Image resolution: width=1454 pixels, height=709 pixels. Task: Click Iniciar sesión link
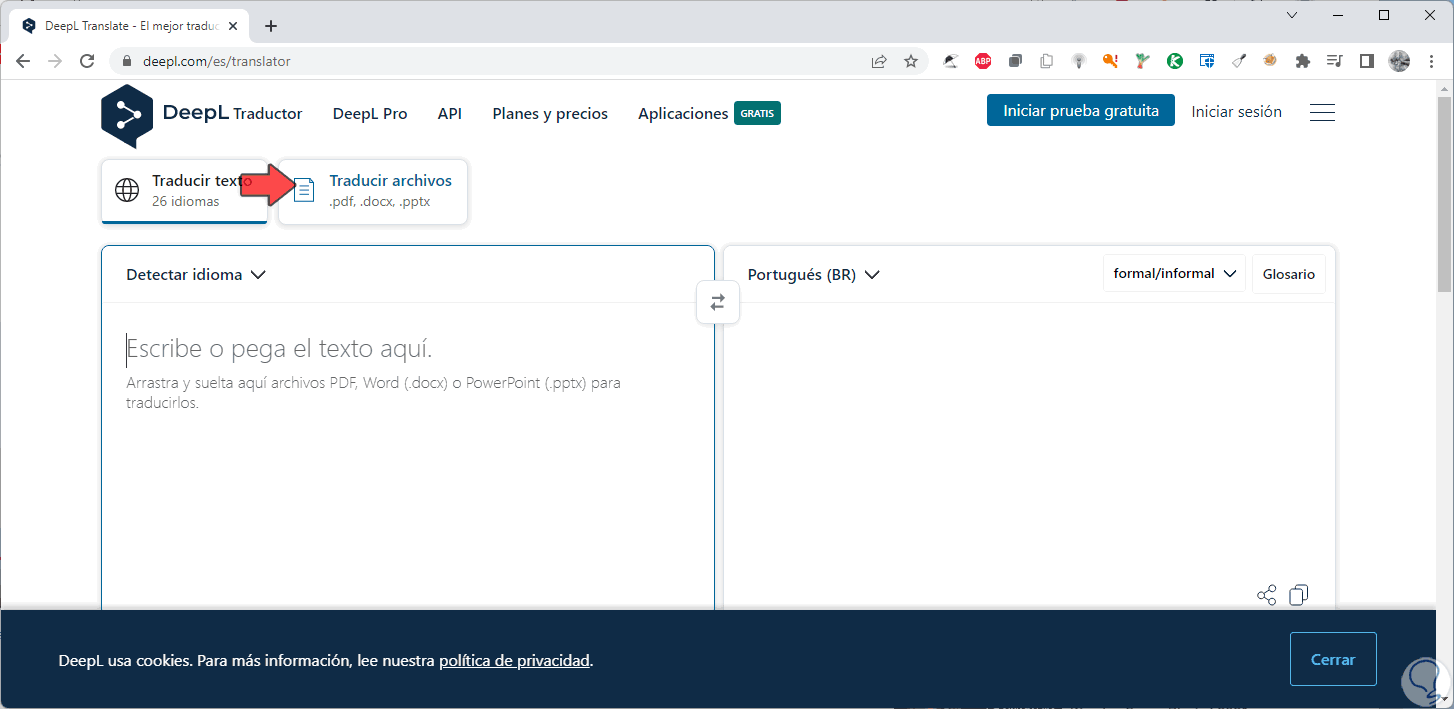[x=1236, y=111]
